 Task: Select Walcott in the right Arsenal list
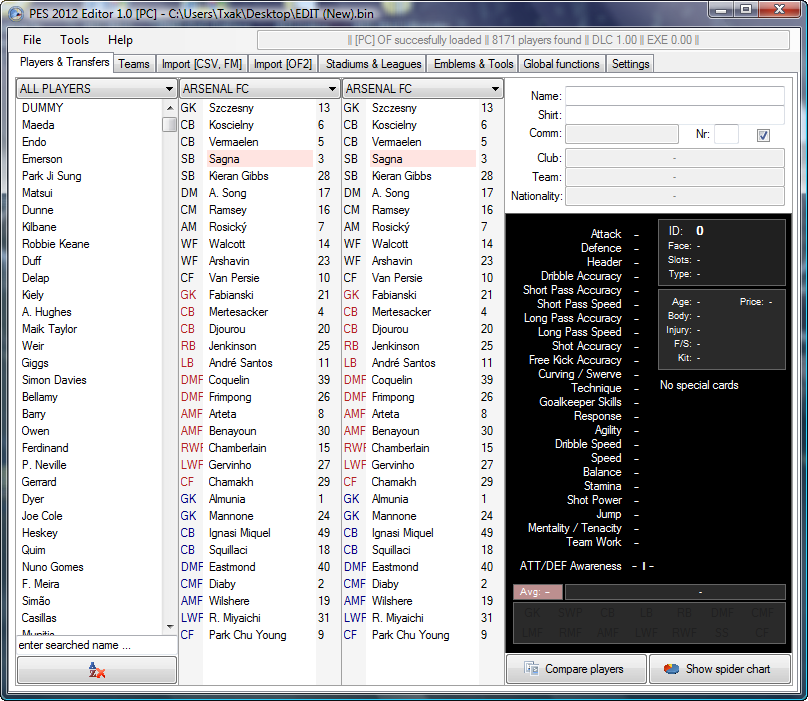390,244
